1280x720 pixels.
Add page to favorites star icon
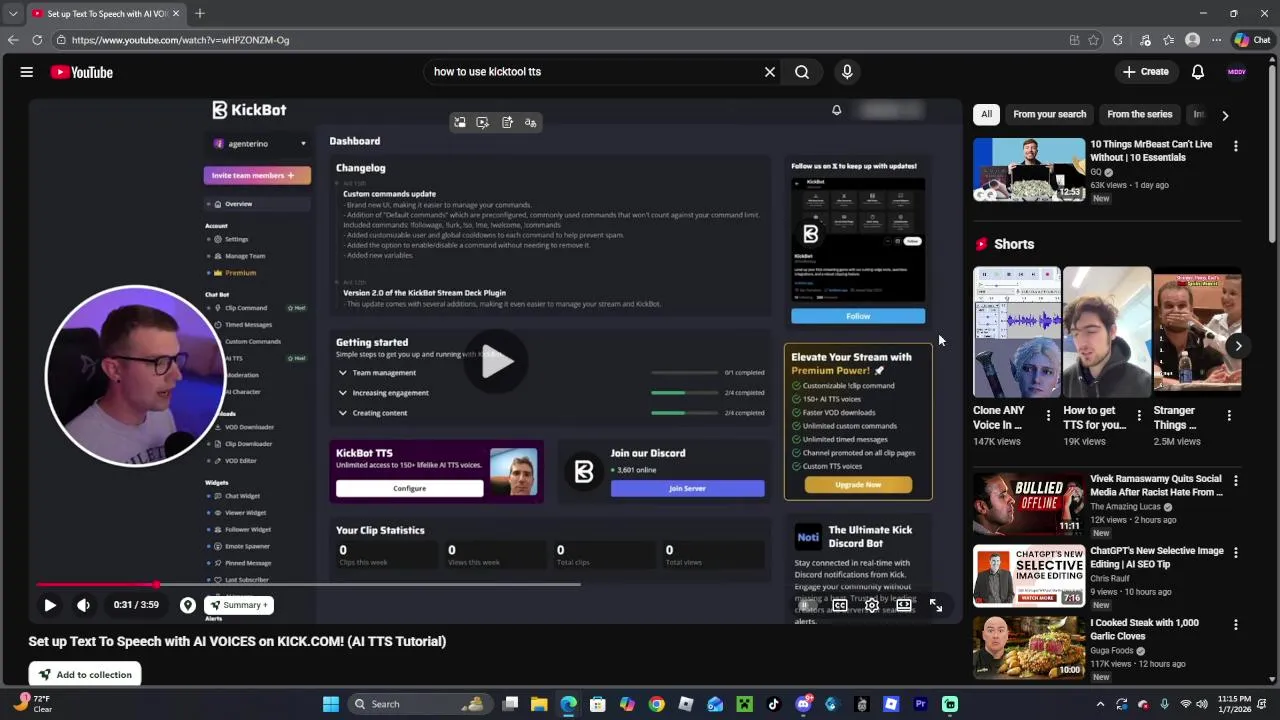point(1093,40)
